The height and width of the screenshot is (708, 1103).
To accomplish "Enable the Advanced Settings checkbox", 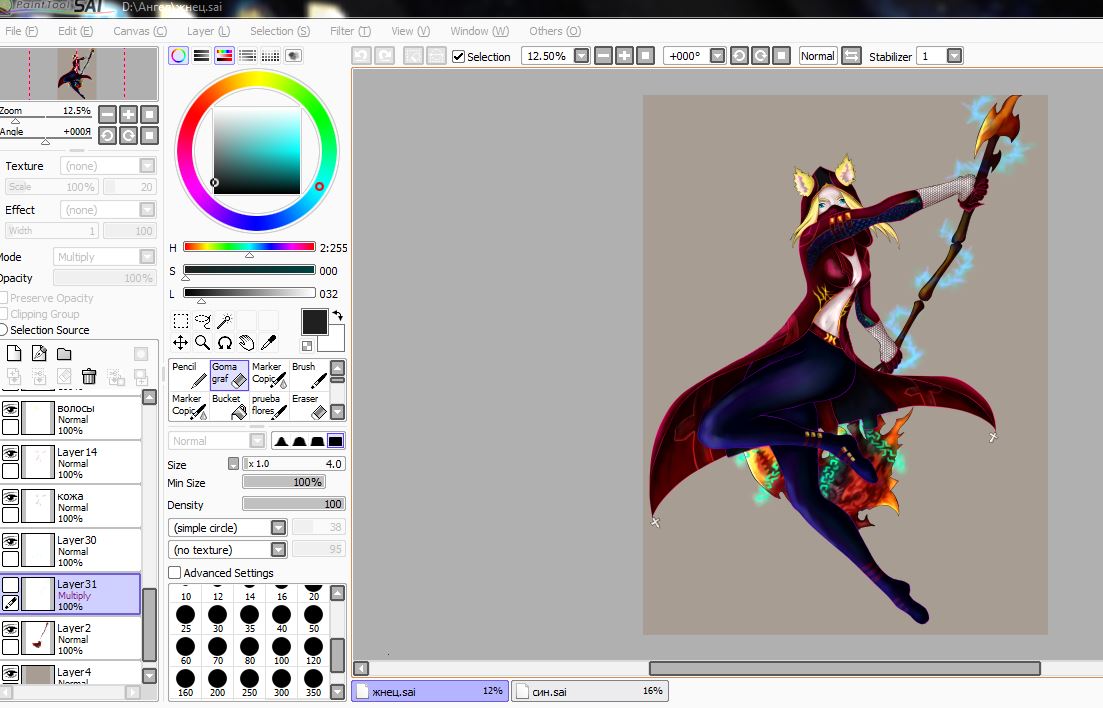I will (x=174, y=573).
